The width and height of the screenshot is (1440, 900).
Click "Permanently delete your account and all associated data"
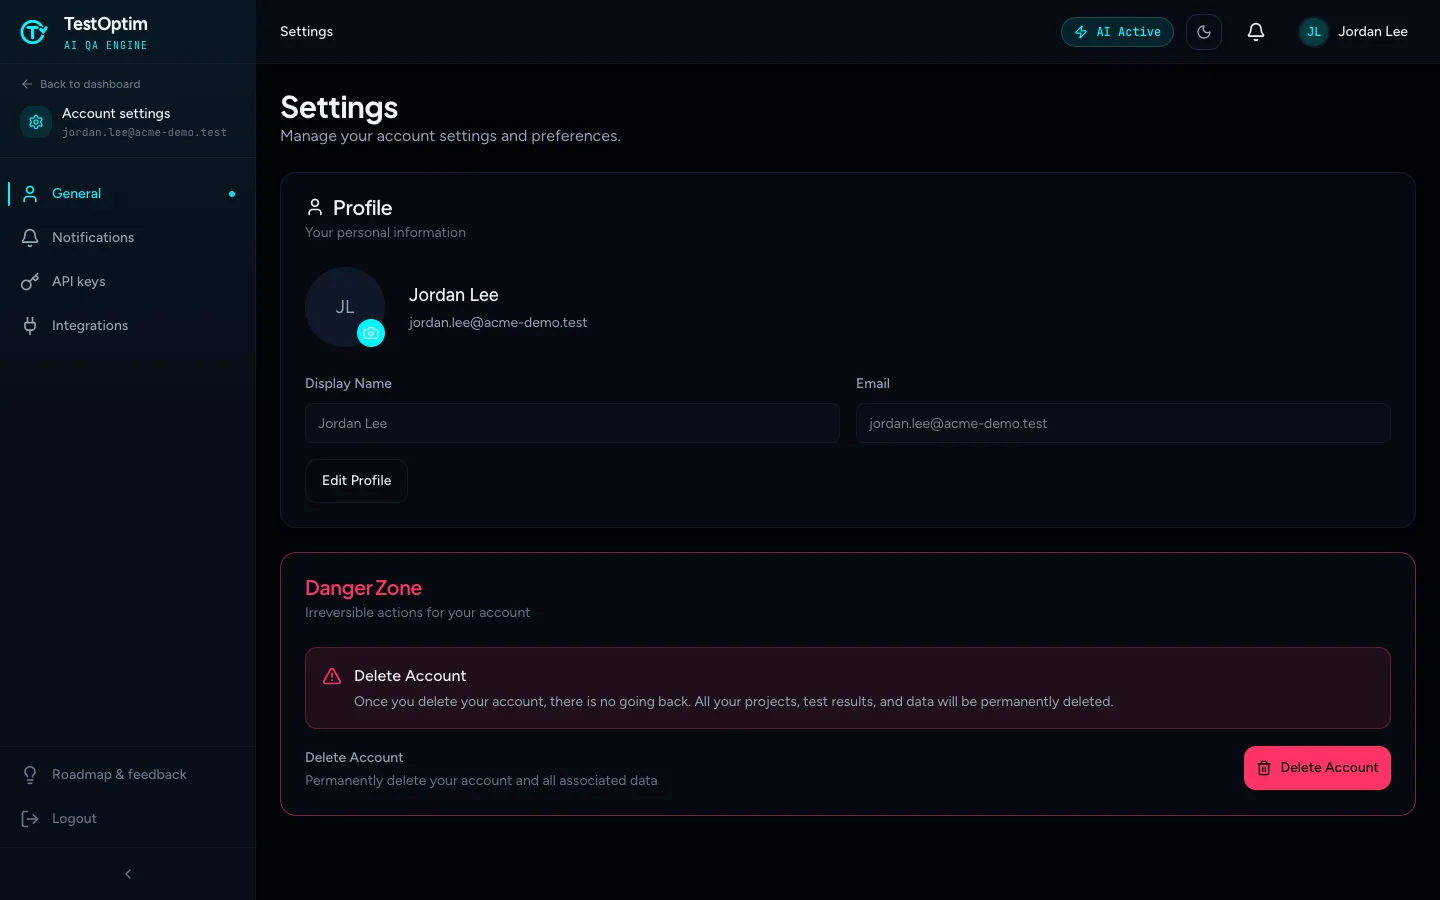(x=481, y=780)
